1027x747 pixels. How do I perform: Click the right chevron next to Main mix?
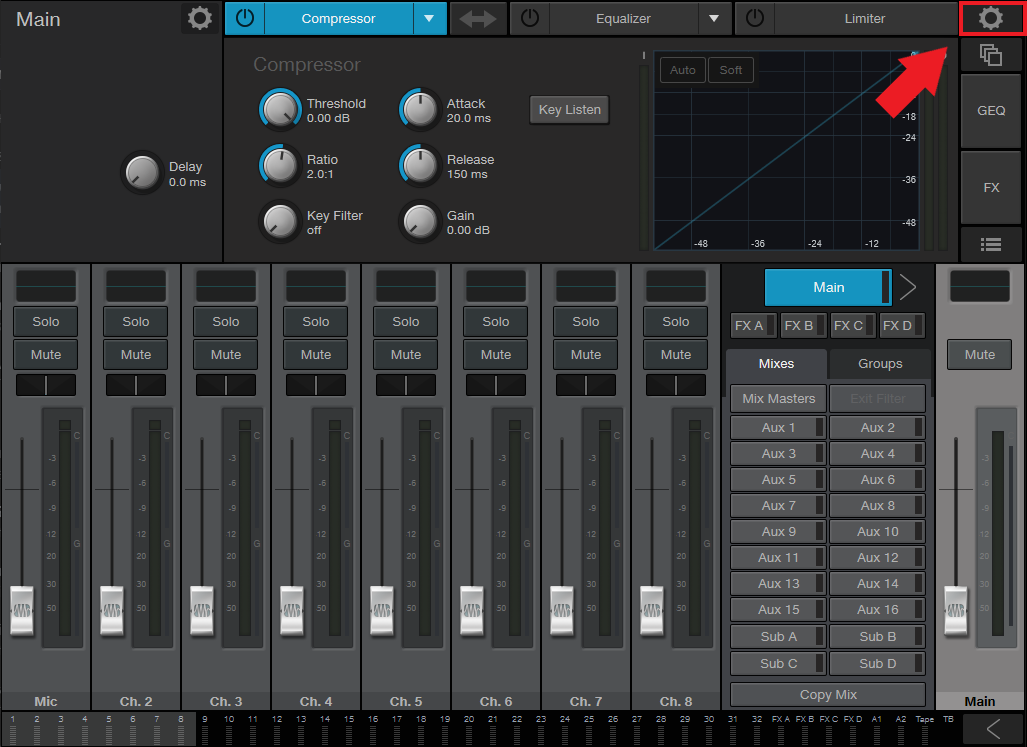(908, 286)
